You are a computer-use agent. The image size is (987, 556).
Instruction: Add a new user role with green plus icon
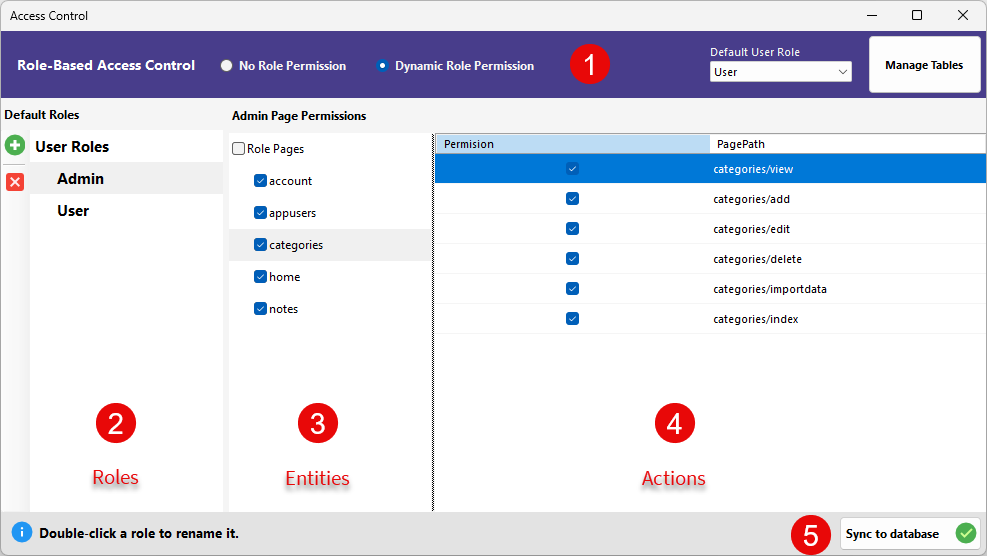(x=14, y=145)
